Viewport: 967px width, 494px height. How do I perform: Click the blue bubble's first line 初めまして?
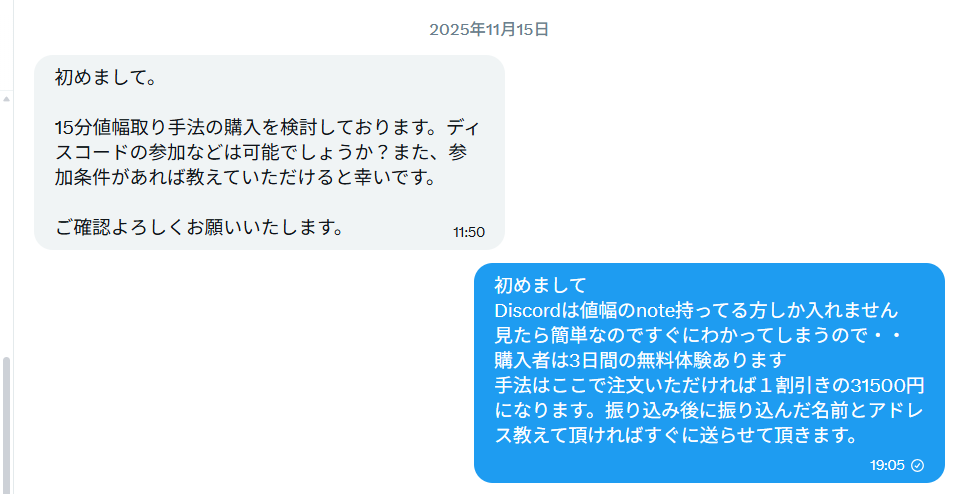(540, 285)
